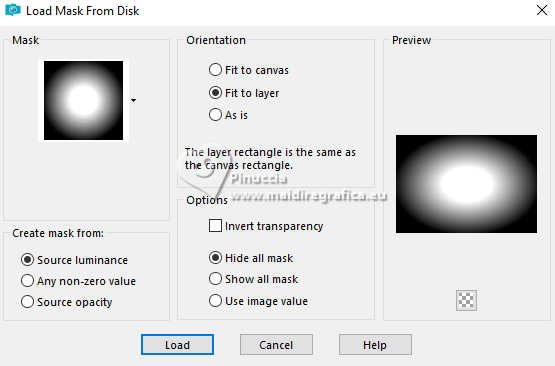This screenshot has height=366, width=555.
Task: Click the radial mask thumbnail
Action: point(84,101)
